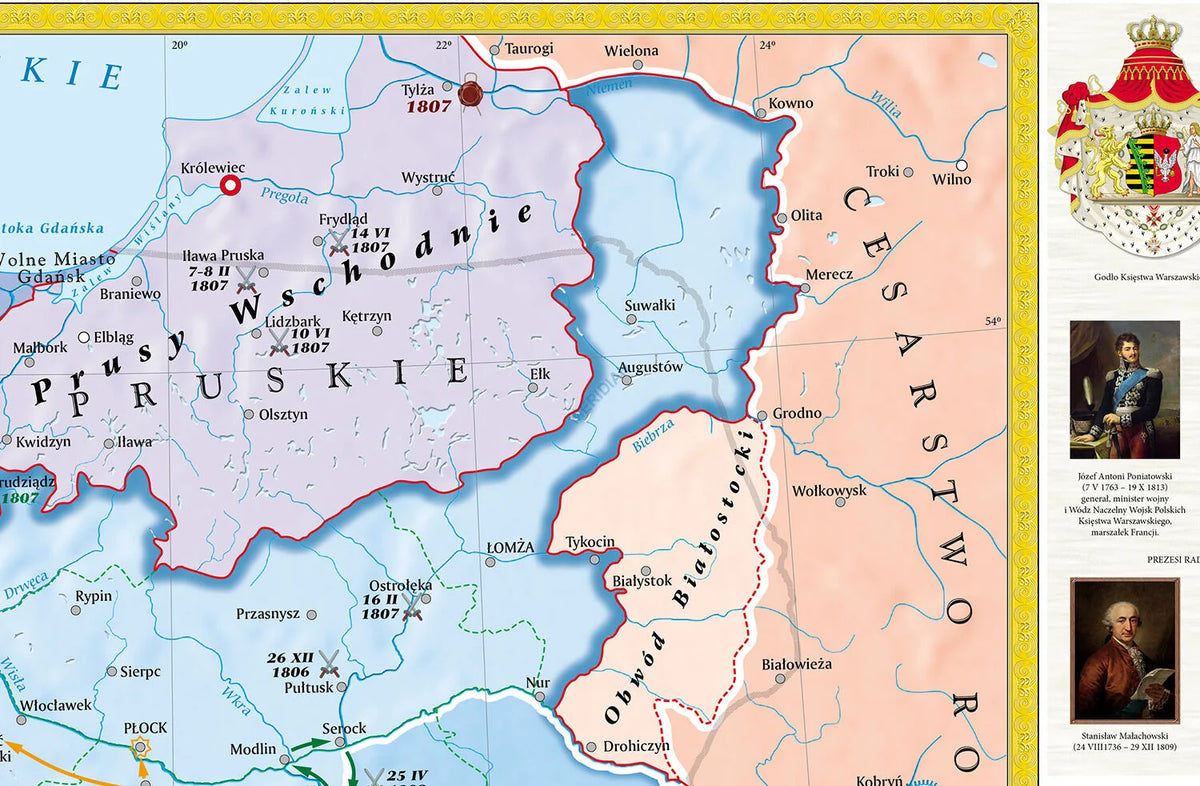This screenshot has height=786, width=1200.
Task: Click the Pregoła river label
Action: (285, 198)
